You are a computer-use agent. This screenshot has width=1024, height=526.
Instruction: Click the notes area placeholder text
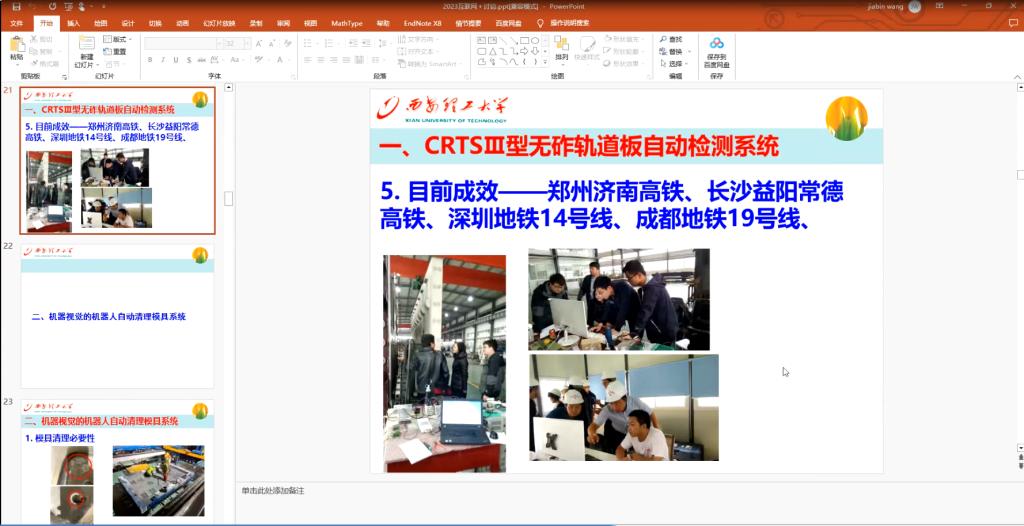click(273, 491)
